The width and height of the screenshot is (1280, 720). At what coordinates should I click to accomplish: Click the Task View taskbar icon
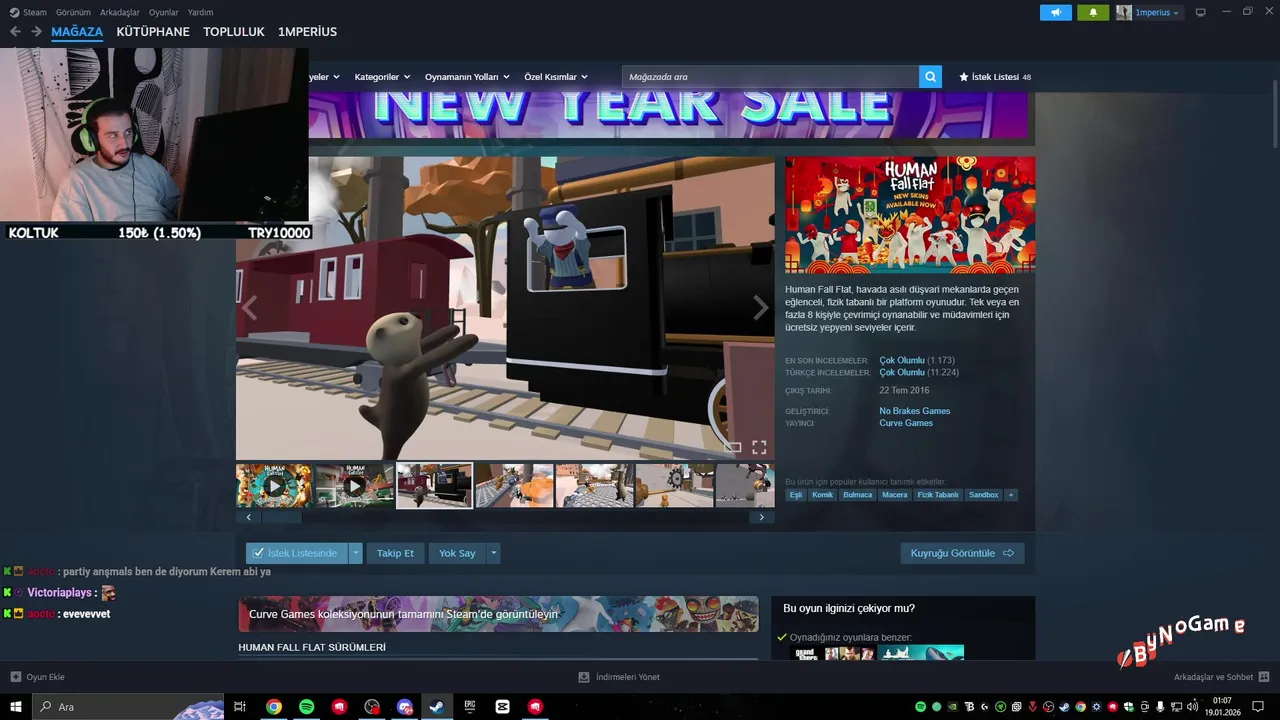click(240, 707)
